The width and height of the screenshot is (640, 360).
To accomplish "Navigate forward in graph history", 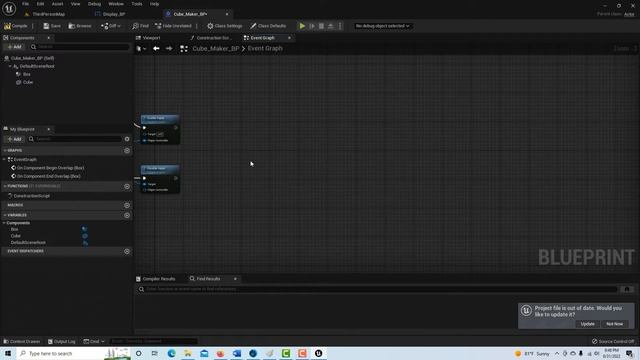I will 169,49.
